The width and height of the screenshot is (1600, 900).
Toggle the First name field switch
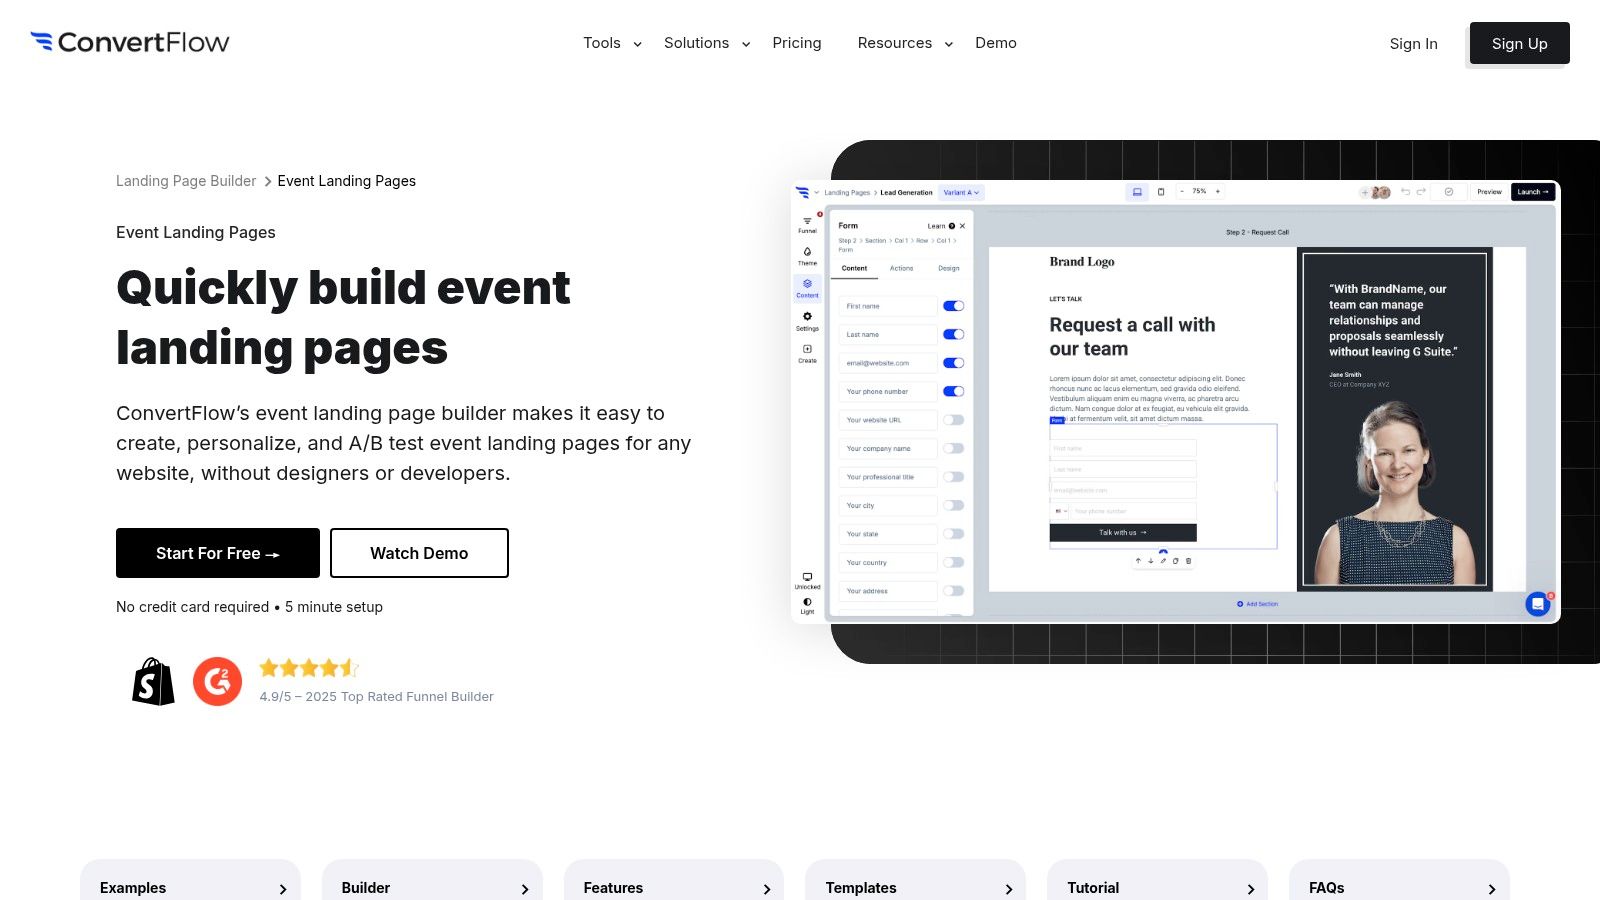click(x=953, y=306)
